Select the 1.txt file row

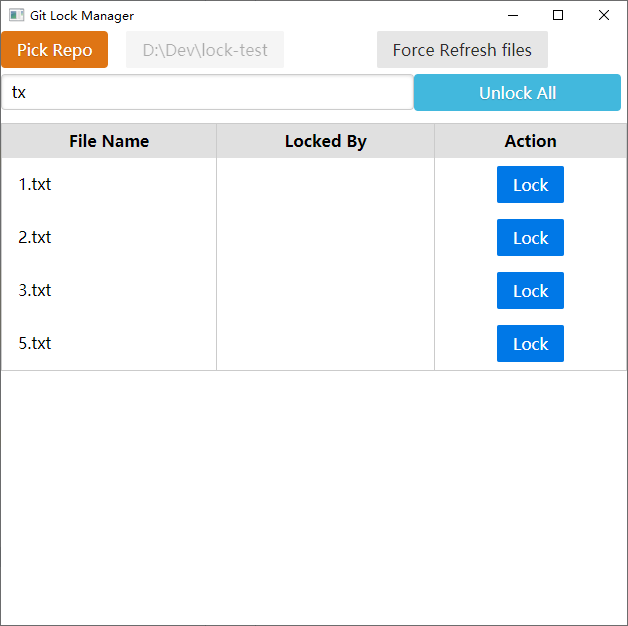click(35, 184)
